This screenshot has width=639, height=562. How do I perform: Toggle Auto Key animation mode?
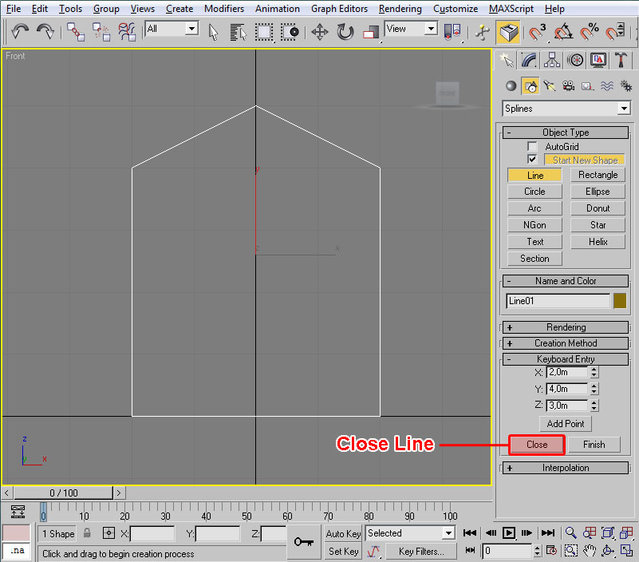tap(343, 534)
